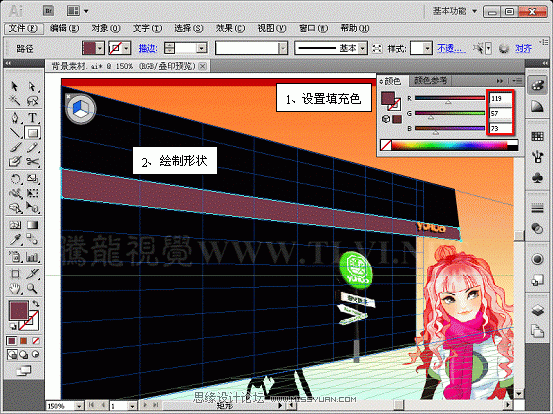Click the 对齐 align link

tap(523, 48)
